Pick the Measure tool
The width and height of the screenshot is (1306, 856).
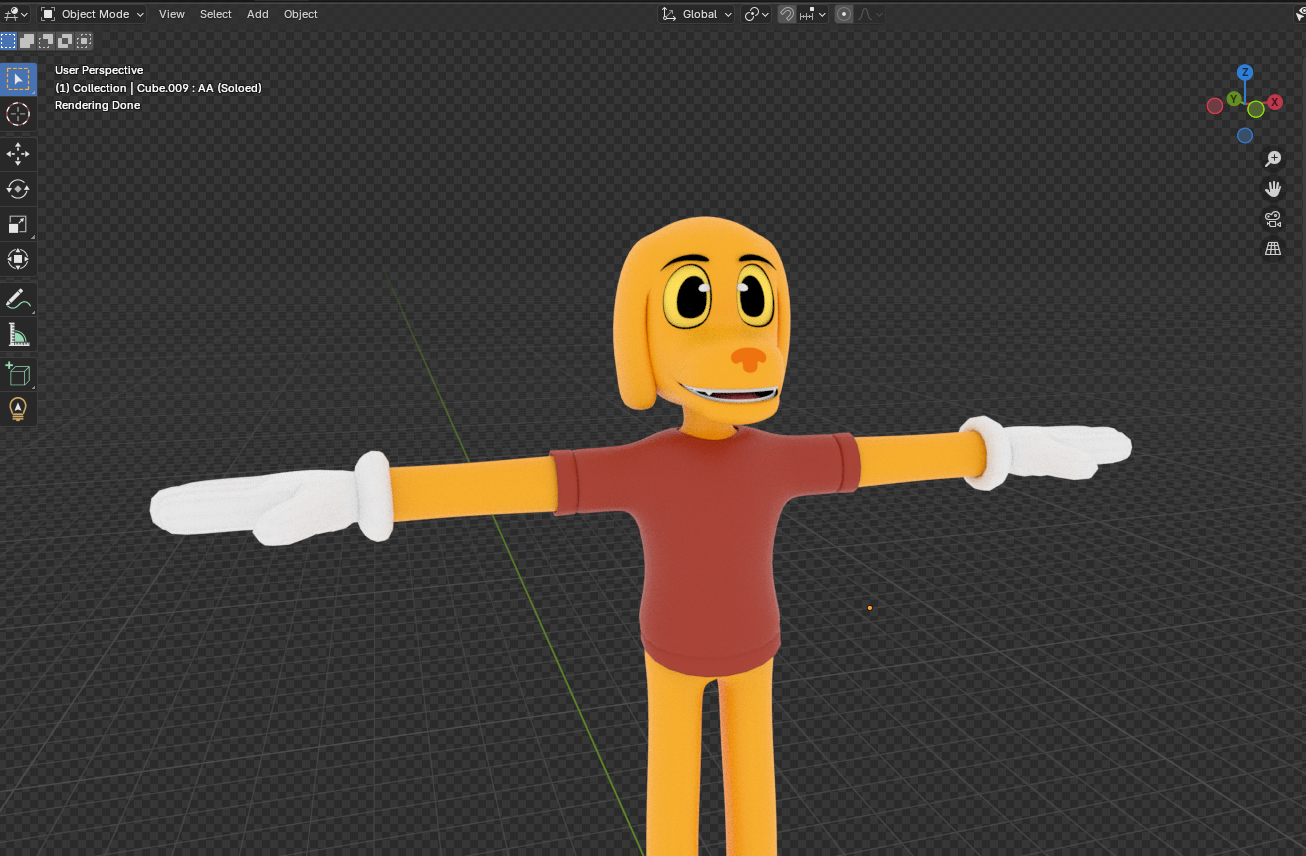point(18,334)
